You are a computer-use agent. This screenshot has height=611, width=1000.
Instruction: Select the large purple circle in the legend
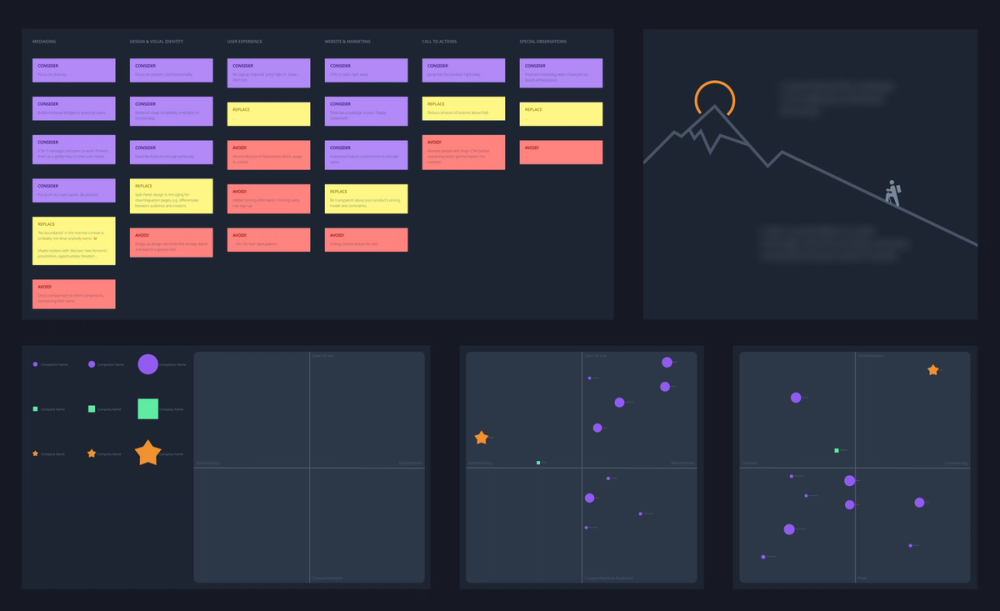coord(148,364)
